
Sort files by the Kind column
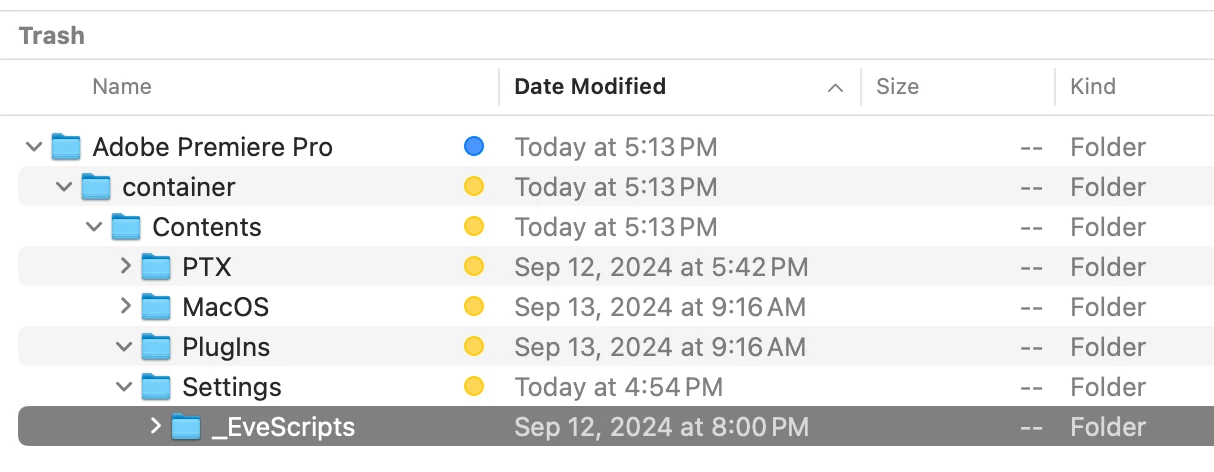1093,87
